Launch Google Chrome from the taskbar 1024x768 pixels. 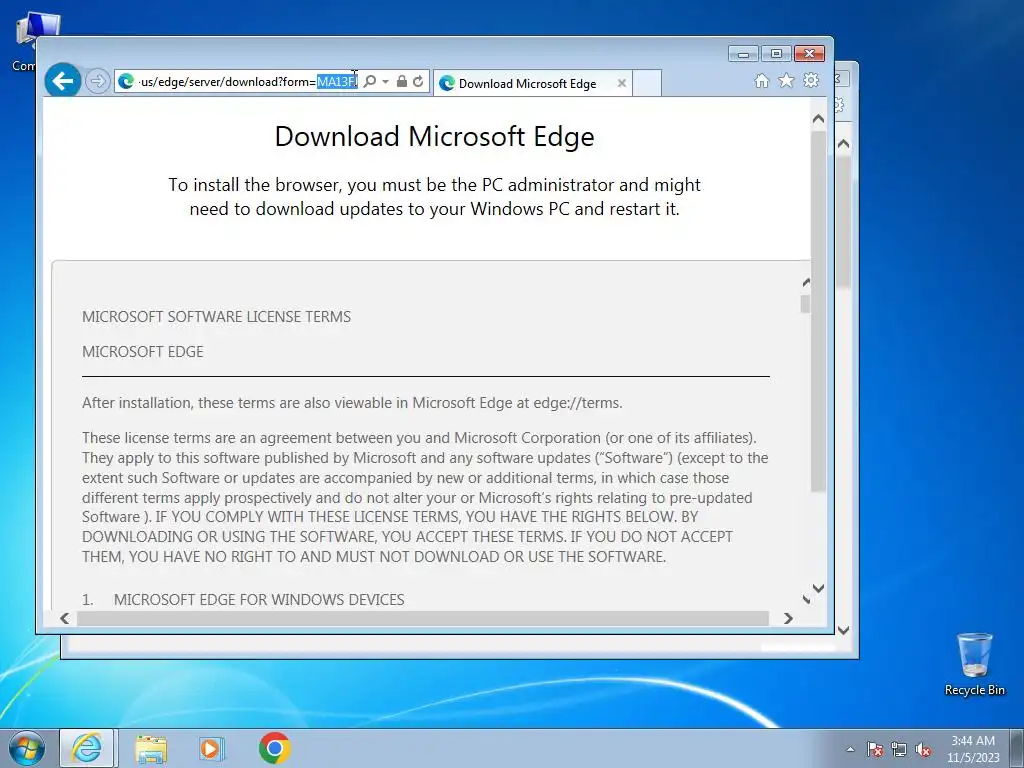coord(274,748)
